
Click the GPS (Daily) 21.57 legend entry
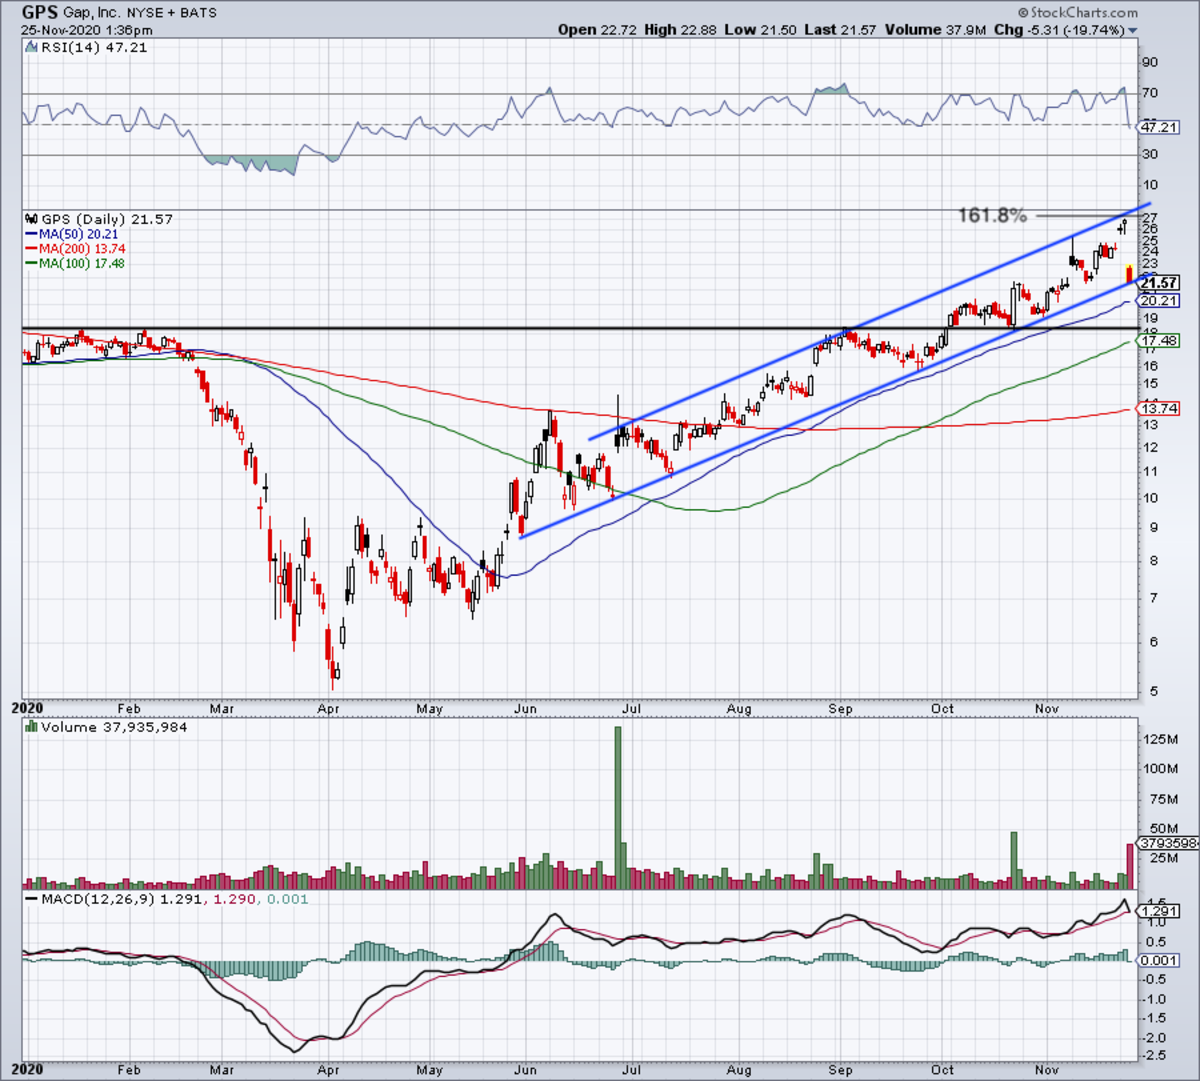106,219
